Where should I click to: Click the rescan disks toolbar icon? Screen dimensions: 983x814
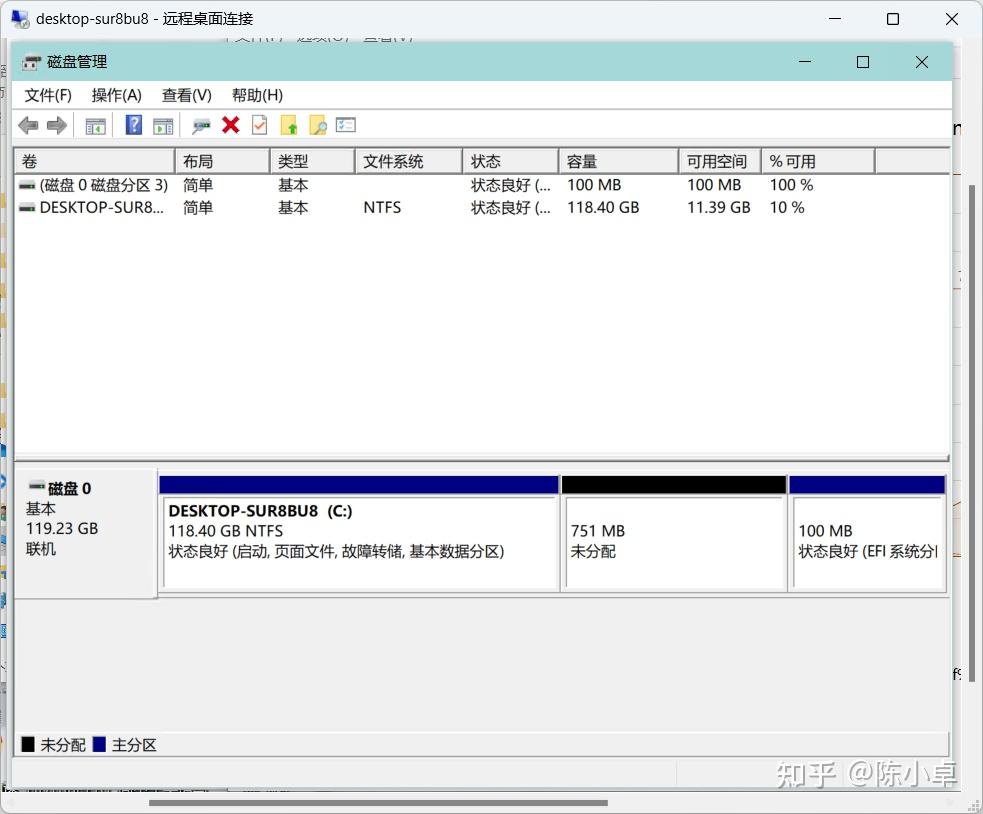point(200,124)
